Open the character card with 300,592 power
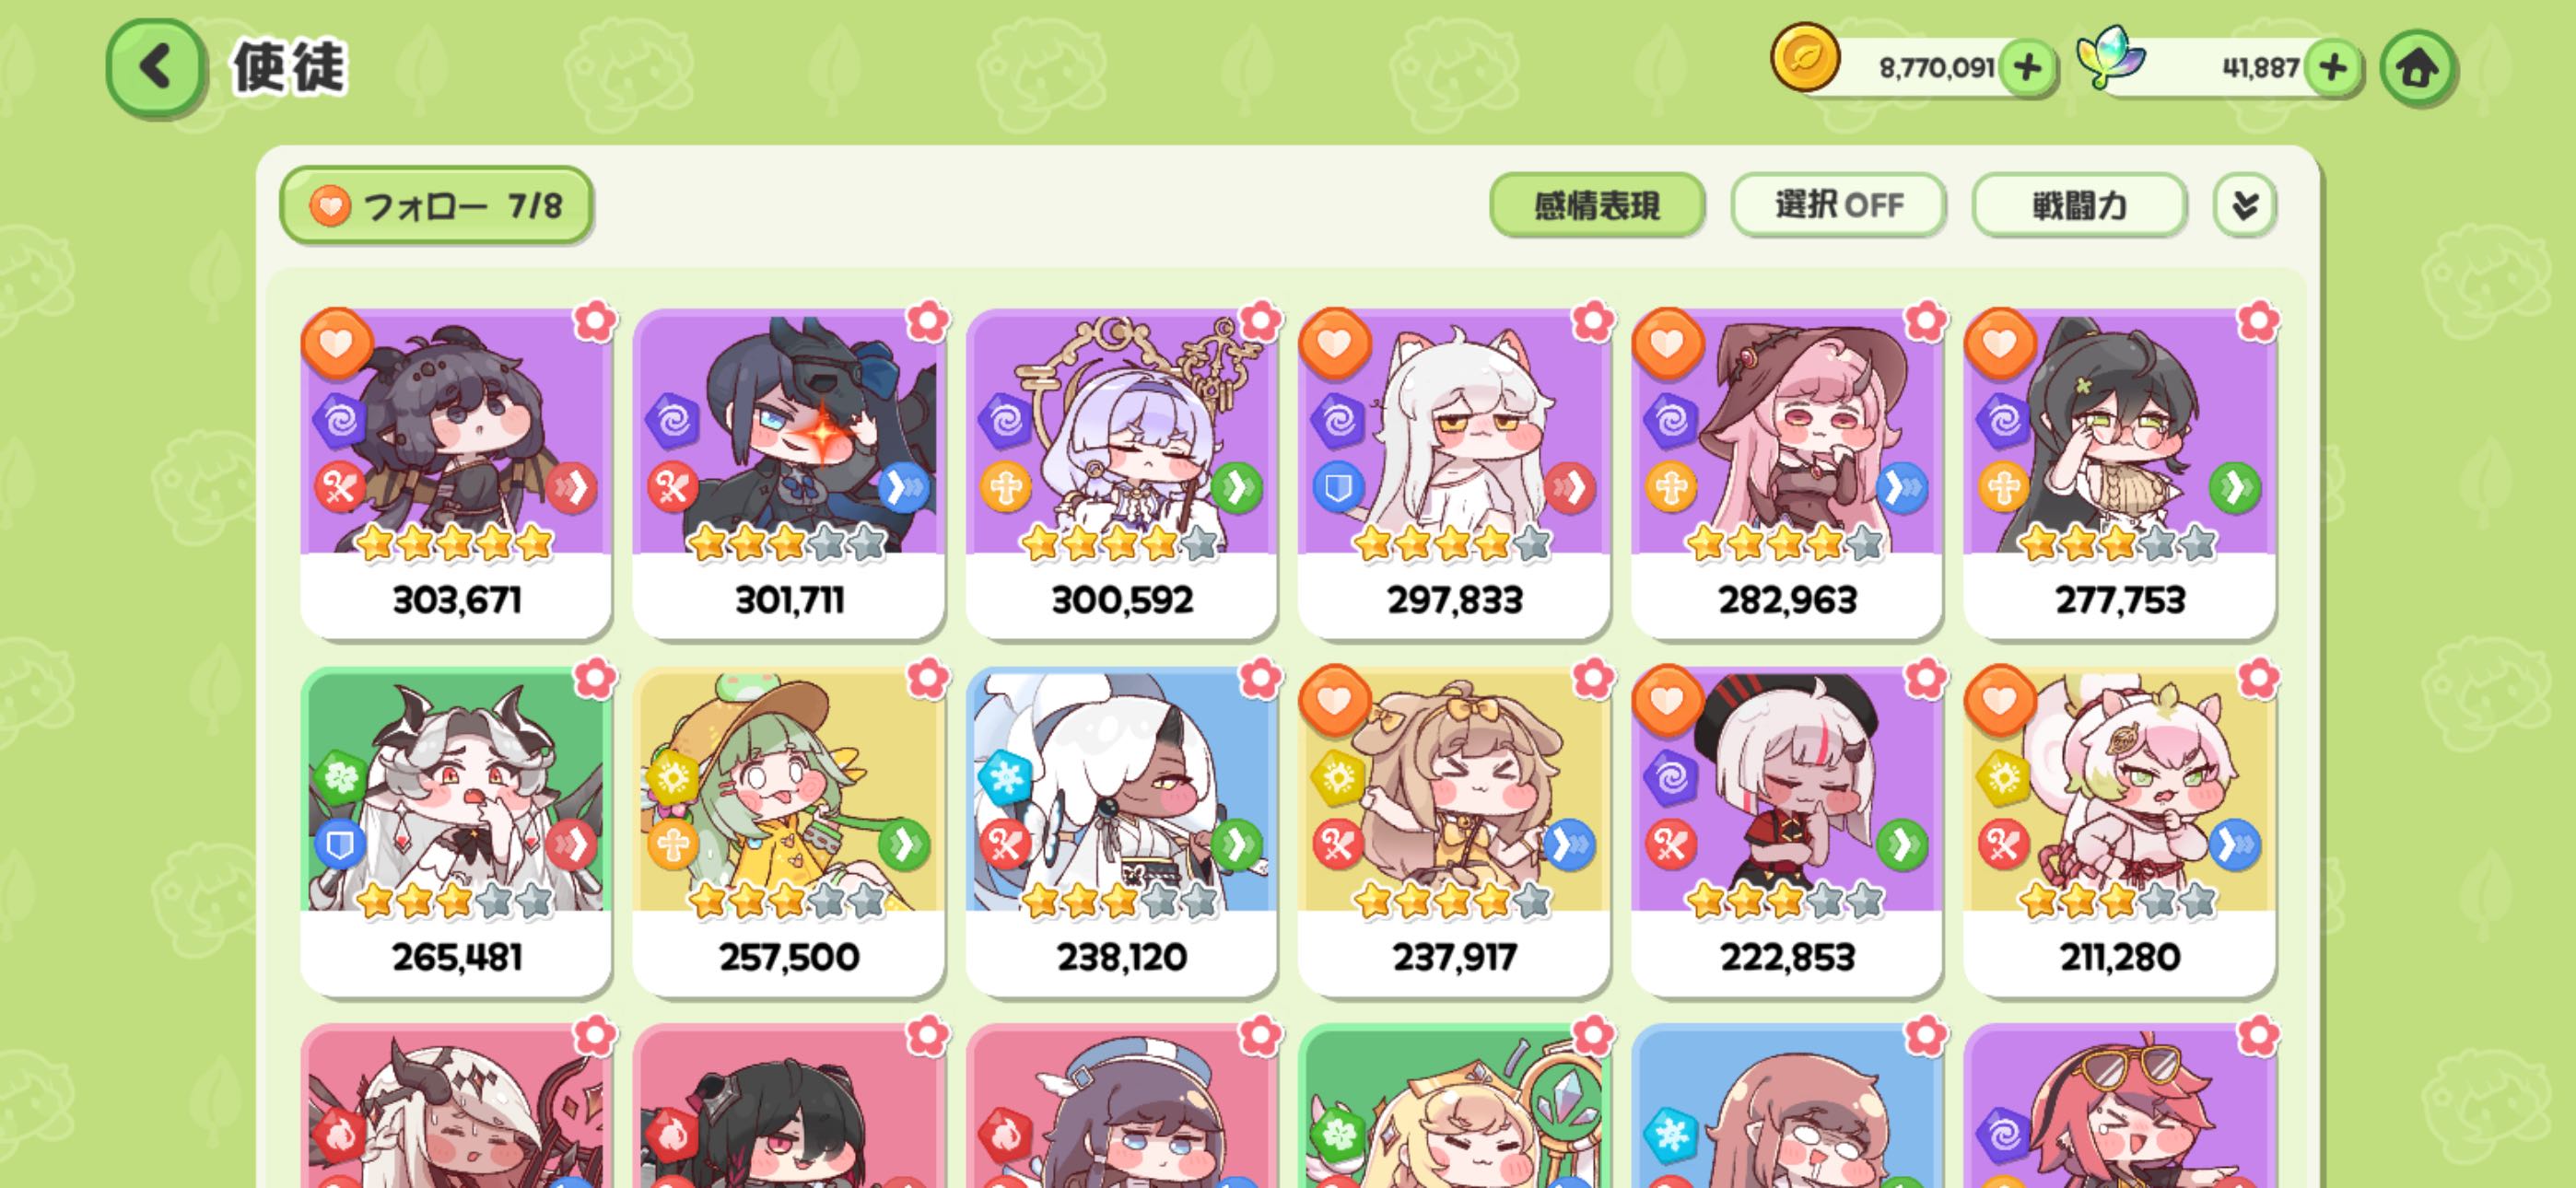Image resolution: width=2576 pixels, height=1188 pixels. [x=1121, y=473]
